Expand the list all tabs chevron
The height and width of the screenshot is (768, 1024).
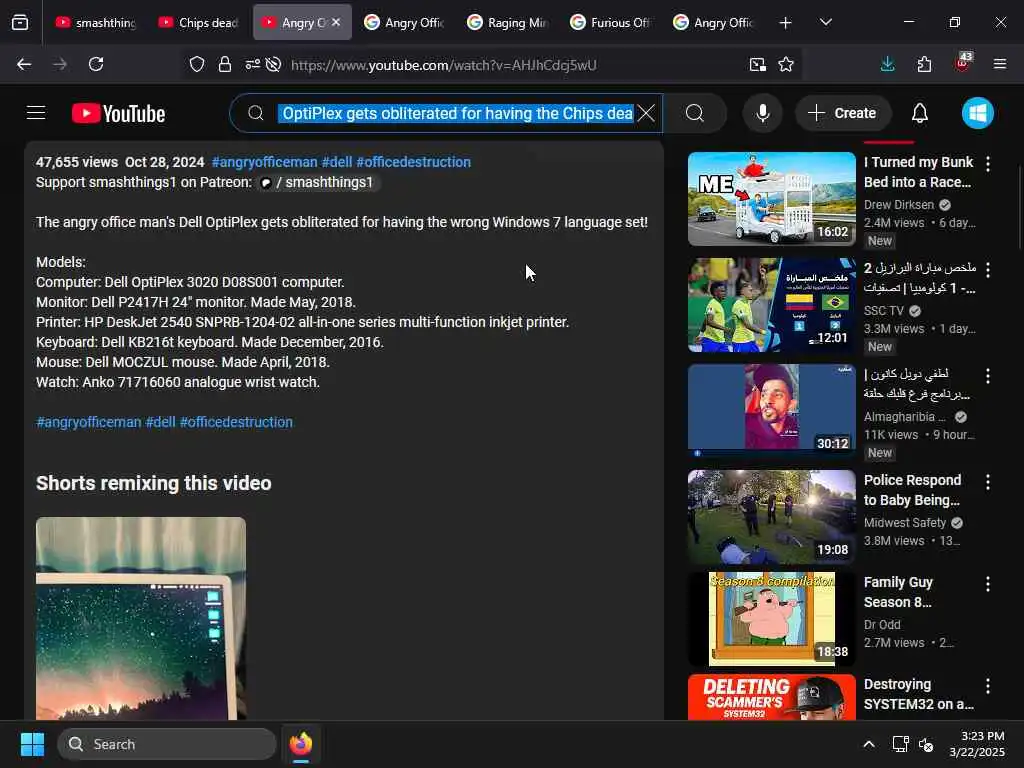click(825, 23)
